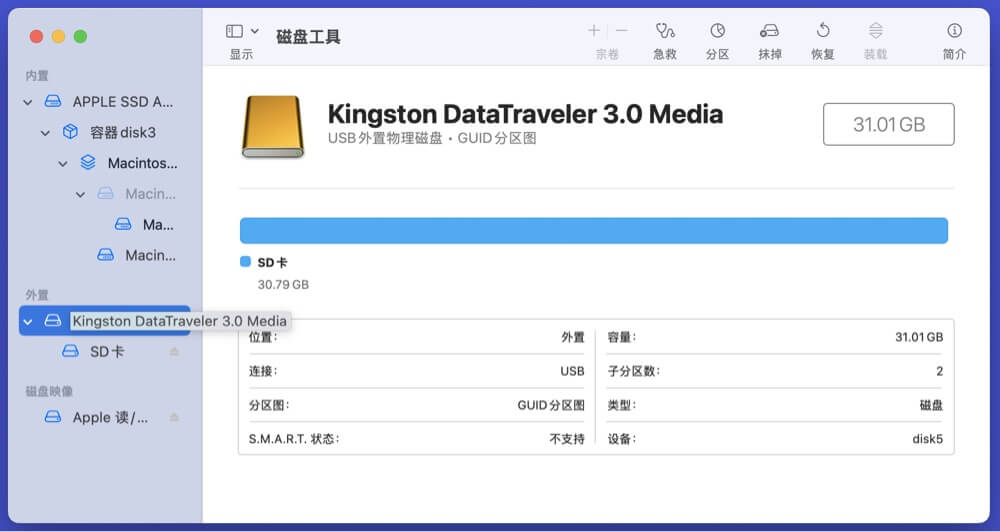Select APPLE SSD A... in sidebar
This screenshot has height=532, width=1000.
coord(105,101)
